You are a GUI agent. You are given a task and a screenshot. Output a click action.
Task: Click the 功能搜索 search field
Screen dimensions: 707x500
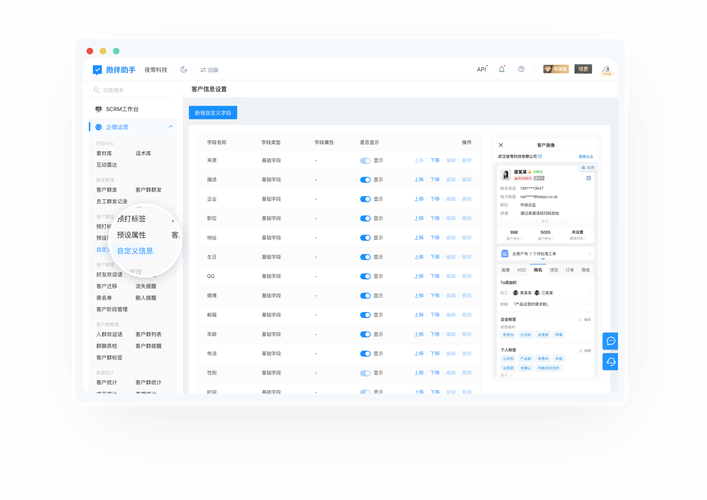tap(133, 90)
